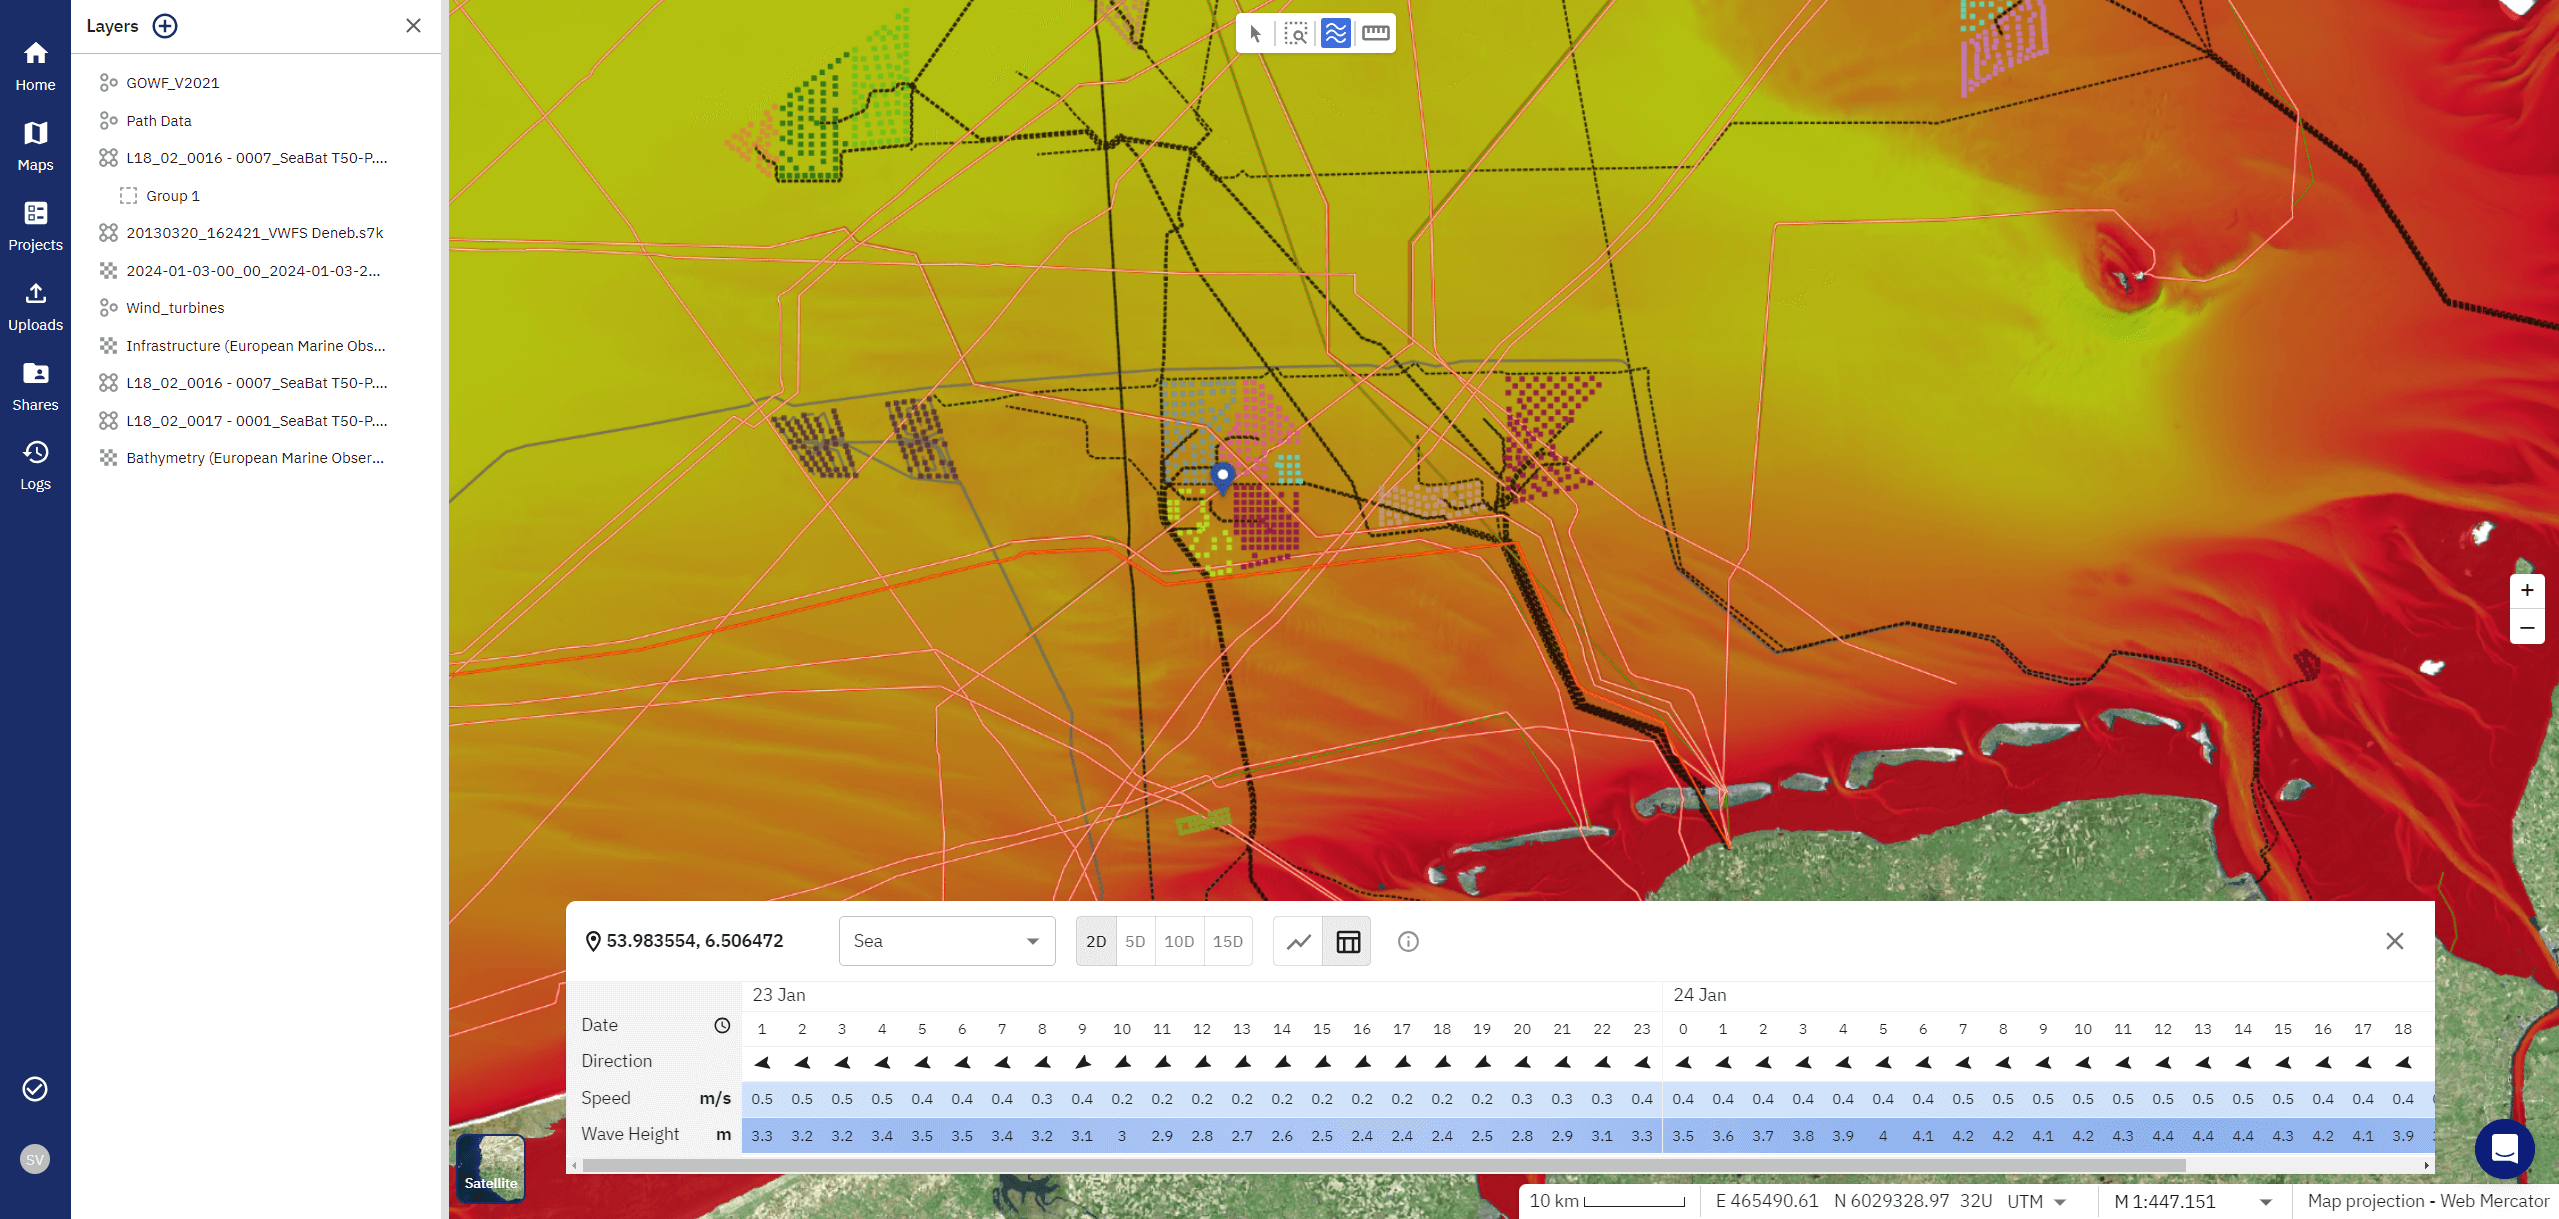The width and height of the screenshot is (2559, 1219).
Task: Switch to the 15D forecast tab
Action: click(x=1227, y=941)
